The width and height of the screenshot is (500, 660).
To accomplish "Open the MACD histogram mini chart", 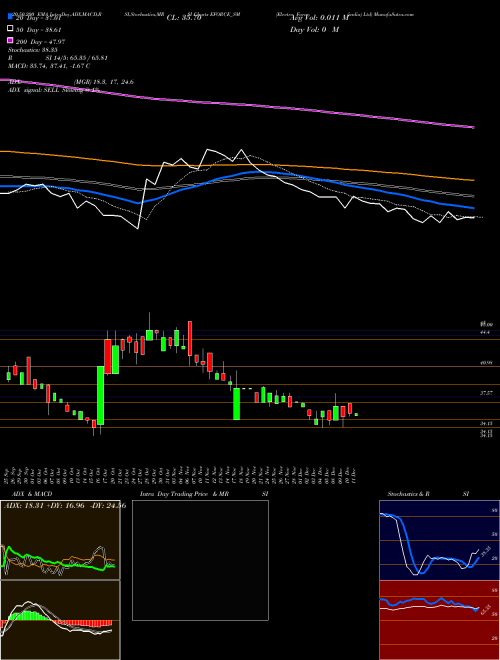I will click(60, 620).
